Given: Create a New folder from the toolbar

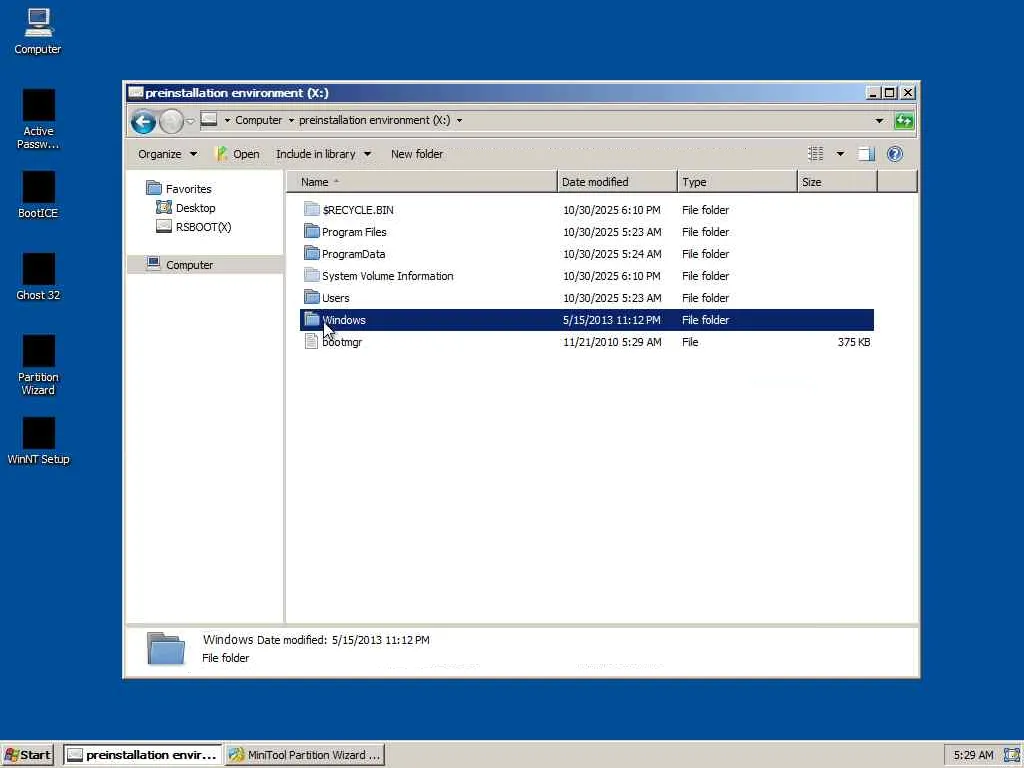Looking at the screenshot, I should tap(417, 154).
